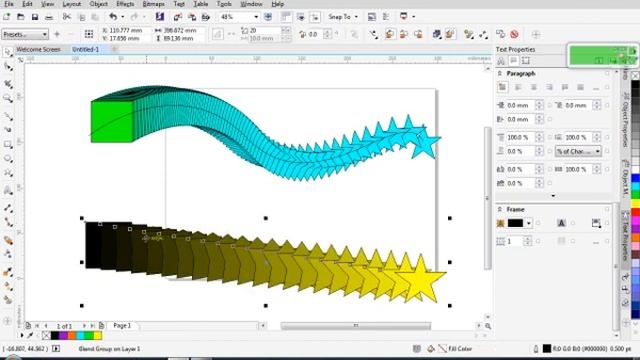Open the Effects menu
The width and height of the screenshot is (640, 360).
(x=125, y=4)
